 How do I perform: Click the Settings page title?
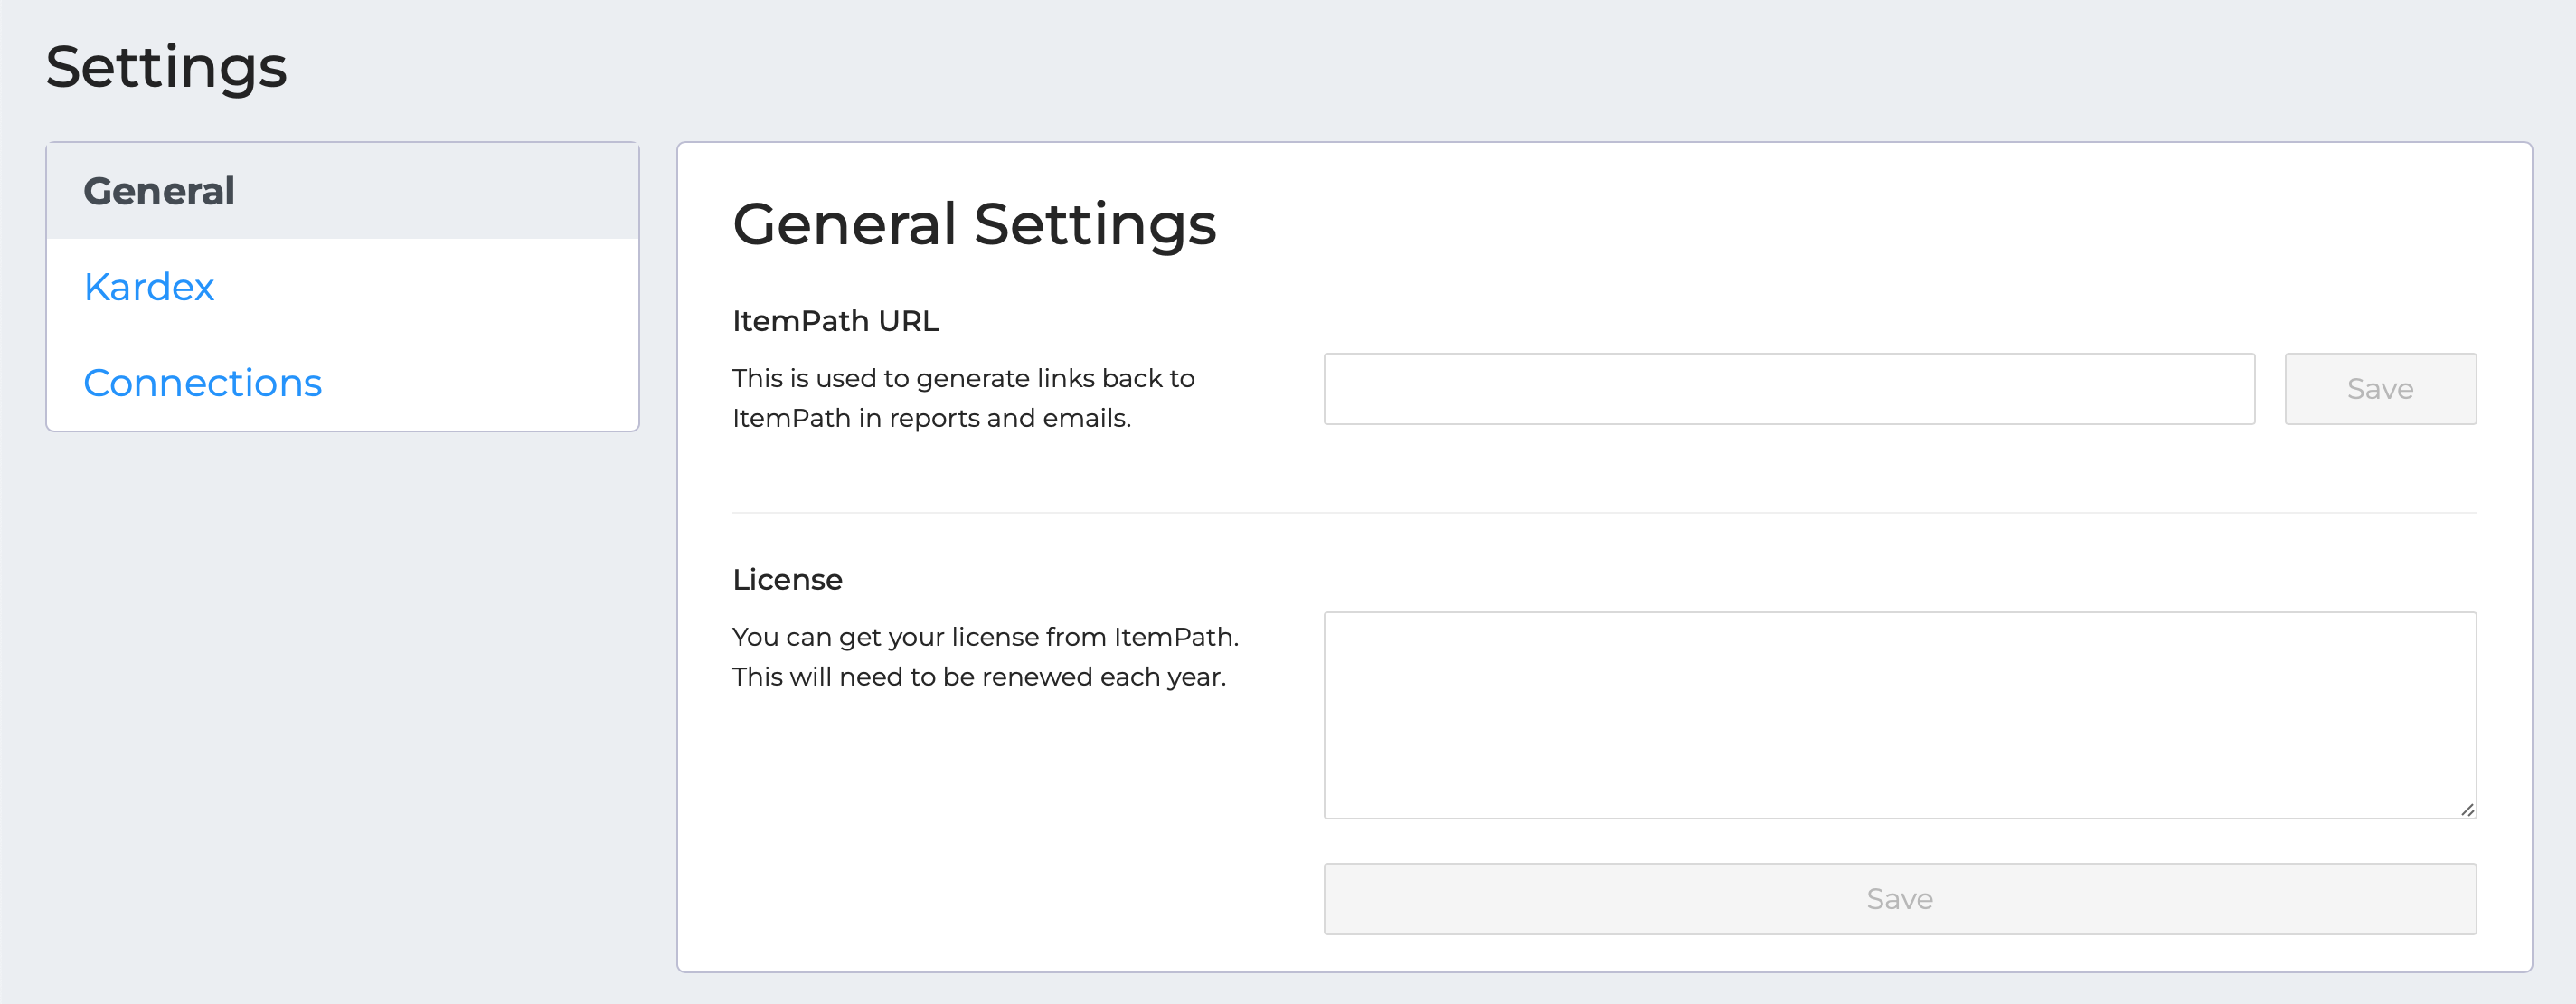point(166,68)
